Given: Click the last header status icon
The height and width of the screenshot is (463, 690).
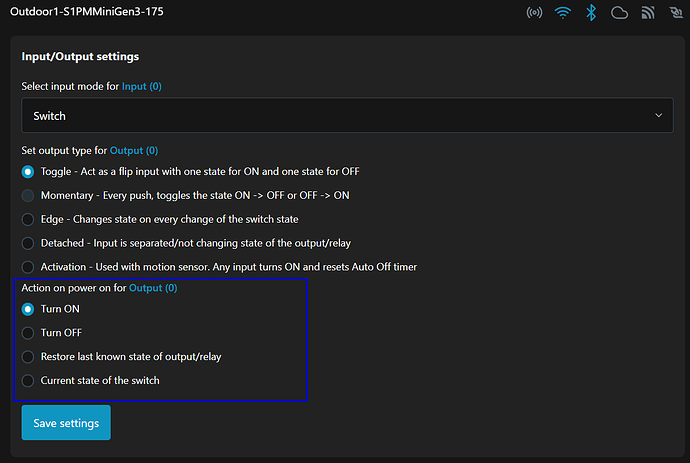Looking at the screenshot, I should point(675,13).
